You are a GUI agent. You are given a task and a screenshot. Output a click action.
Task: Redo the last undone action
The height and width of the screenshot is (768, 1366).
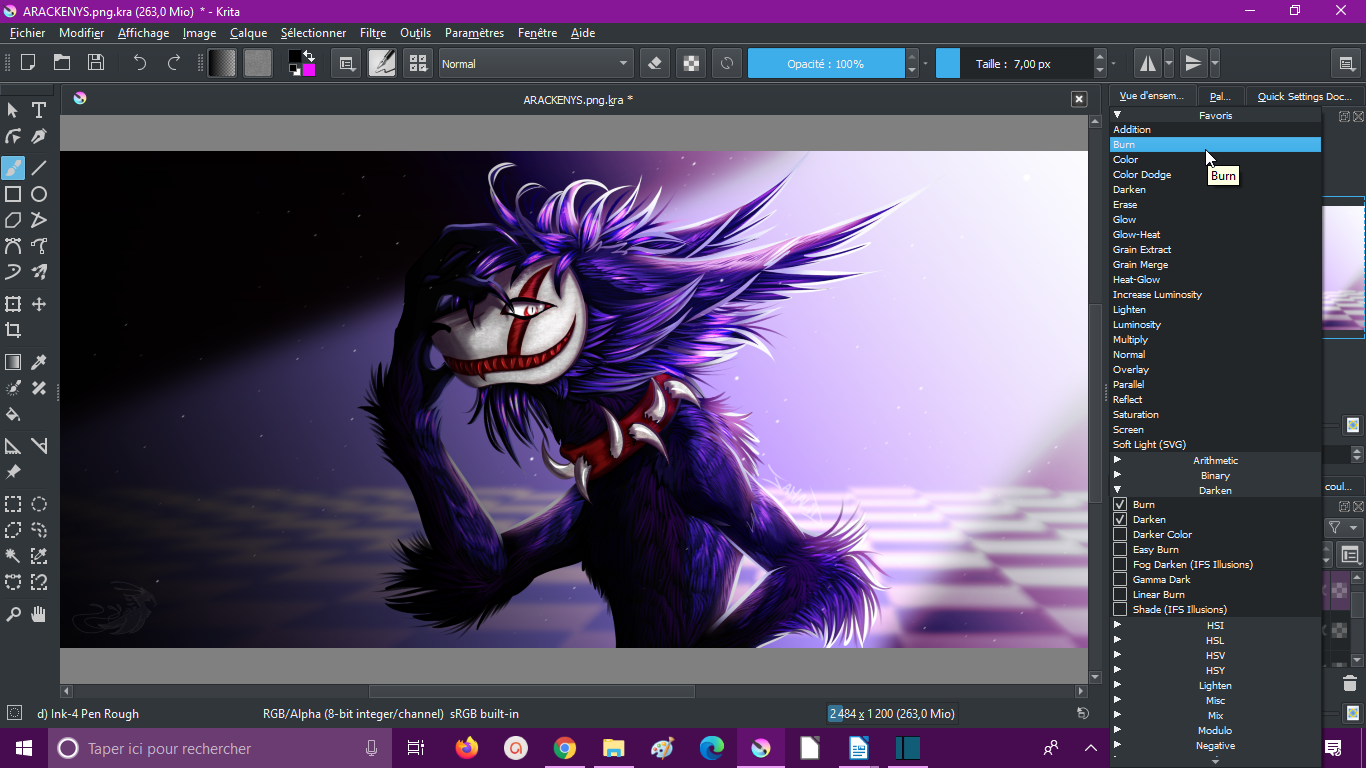174,63
